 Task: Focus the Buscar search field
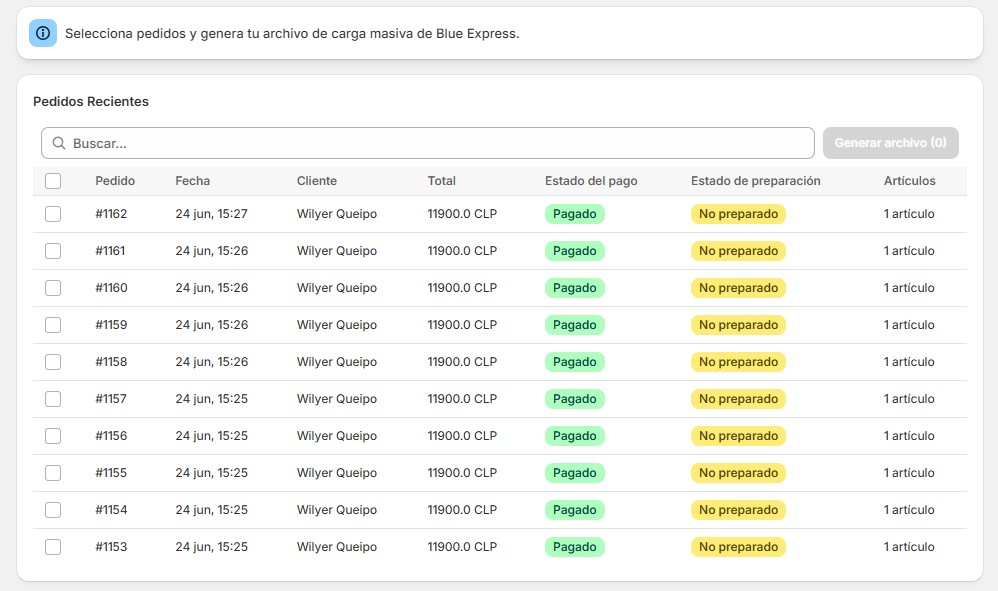[428, 143]
